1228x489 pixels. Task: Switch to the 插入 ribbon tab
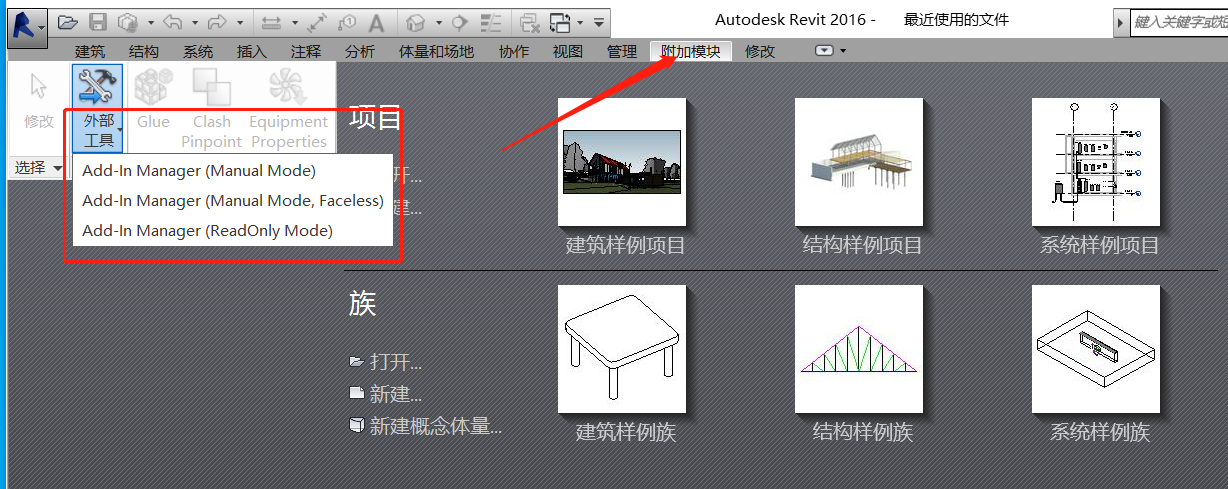click(x=252, y=51)
